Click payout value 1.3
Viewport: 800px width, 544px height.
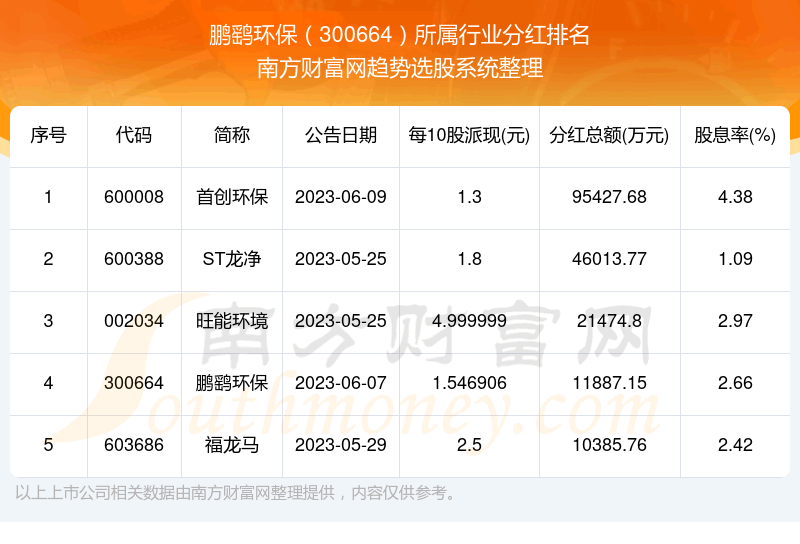[469, 197]
